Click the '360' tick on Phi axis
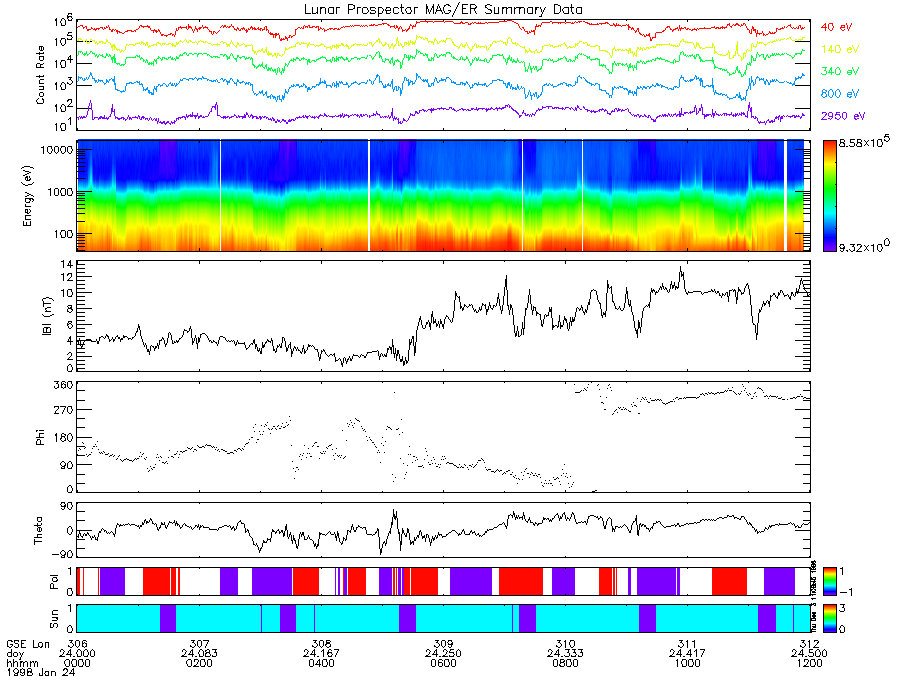The width and height of the screenshot is (900, 700). [x=63, y=385]
